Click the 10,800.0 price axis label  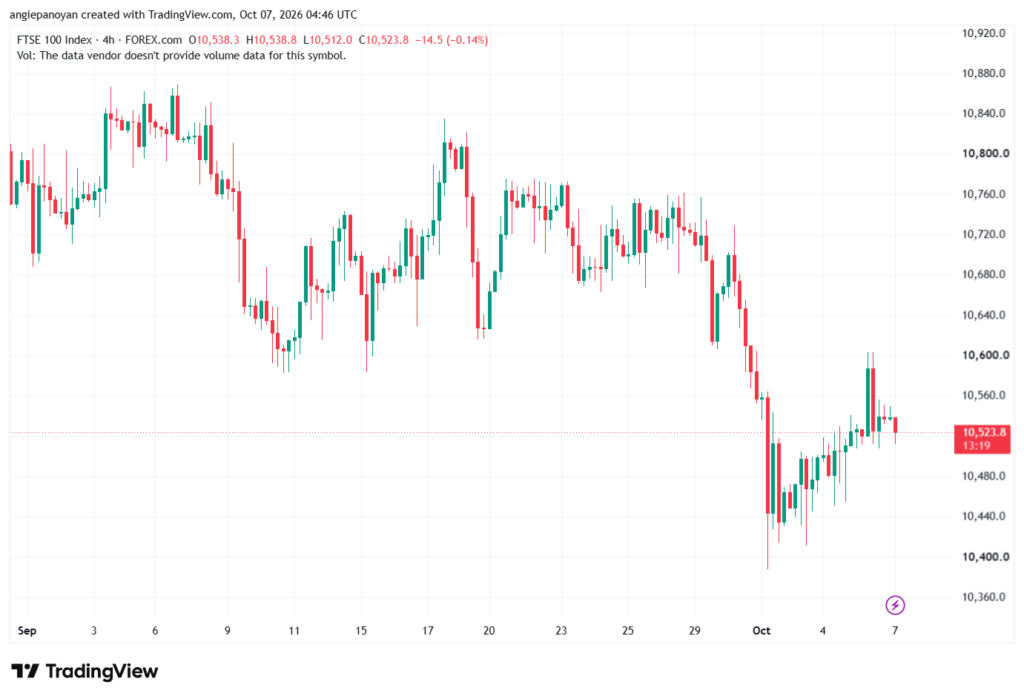[985, 154]
